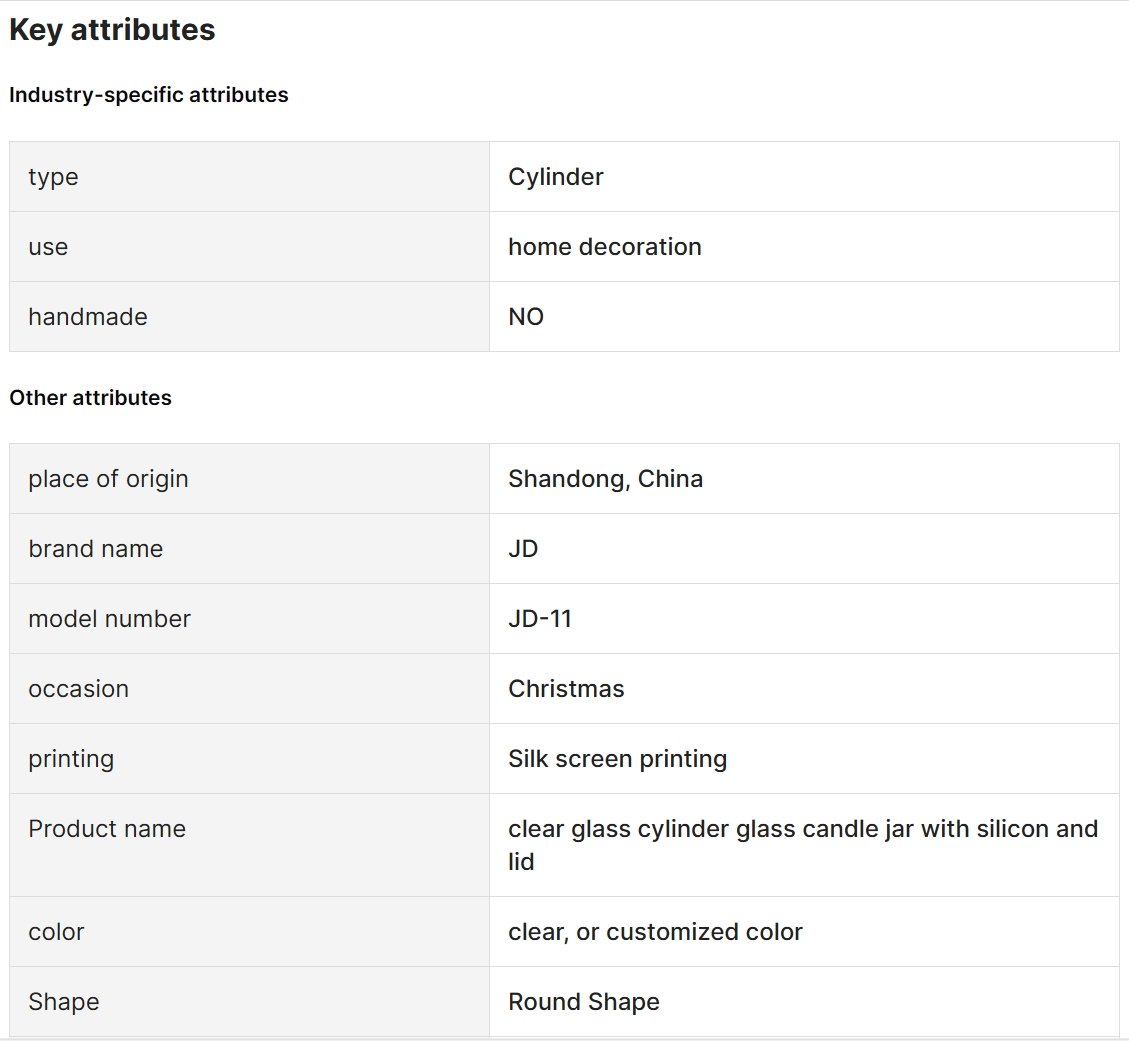Viewport: 1129px width, 1041px height.
Task: Click the clear, or customized color value
Action: click(655, 932)
